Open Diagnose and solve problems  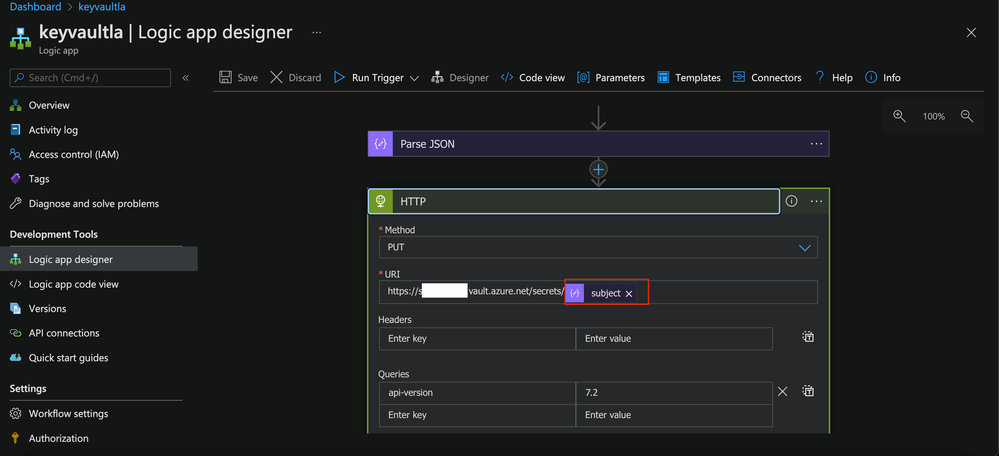click(x=94, y=204)
